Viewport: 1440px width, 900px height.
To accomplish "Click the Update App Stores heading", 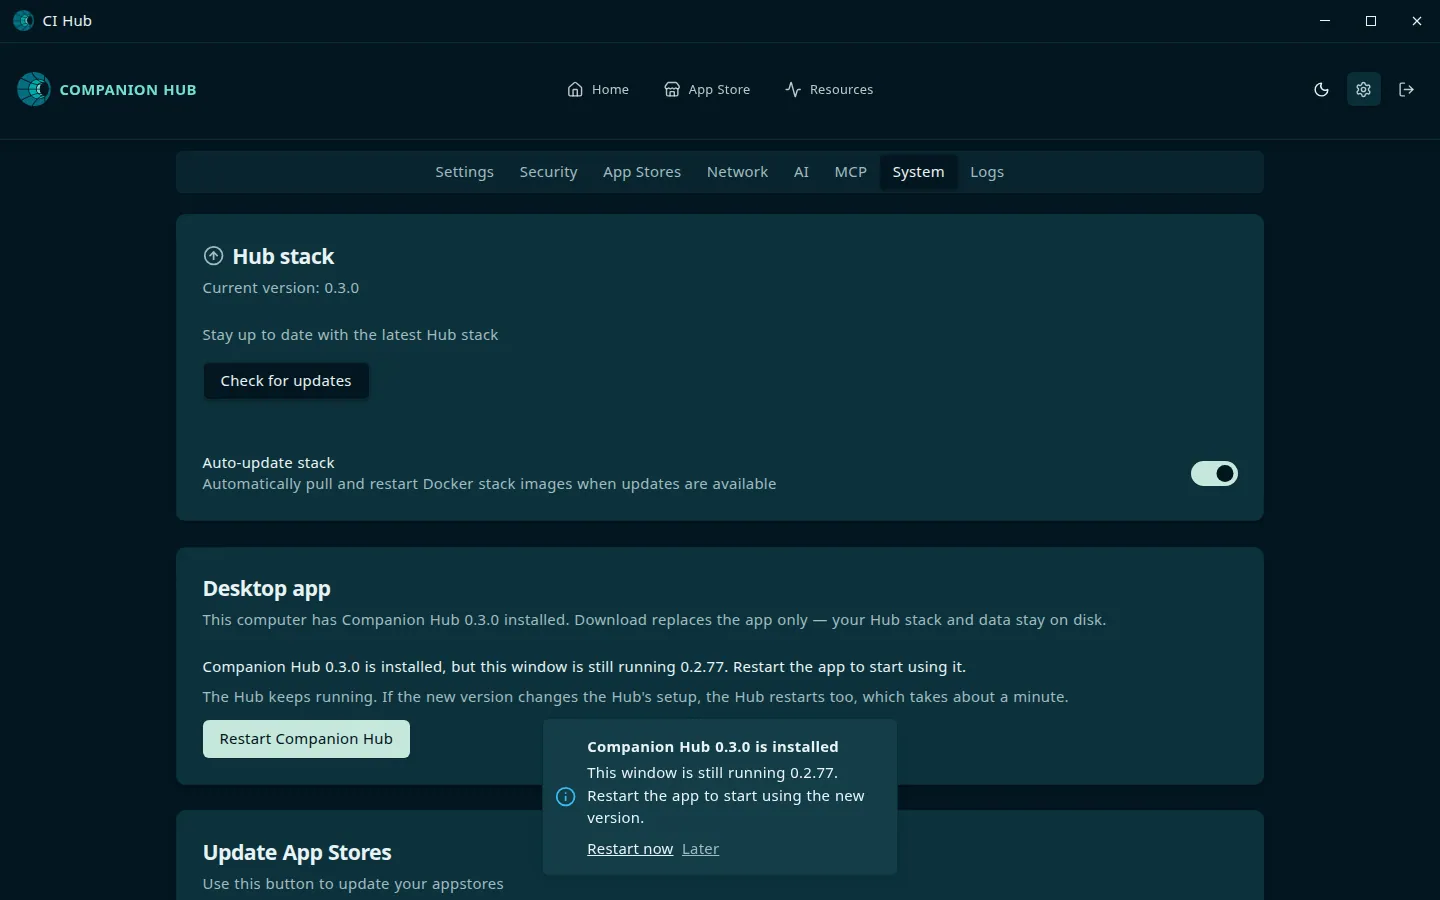I will pyautogui.click(x=297, y=853).
